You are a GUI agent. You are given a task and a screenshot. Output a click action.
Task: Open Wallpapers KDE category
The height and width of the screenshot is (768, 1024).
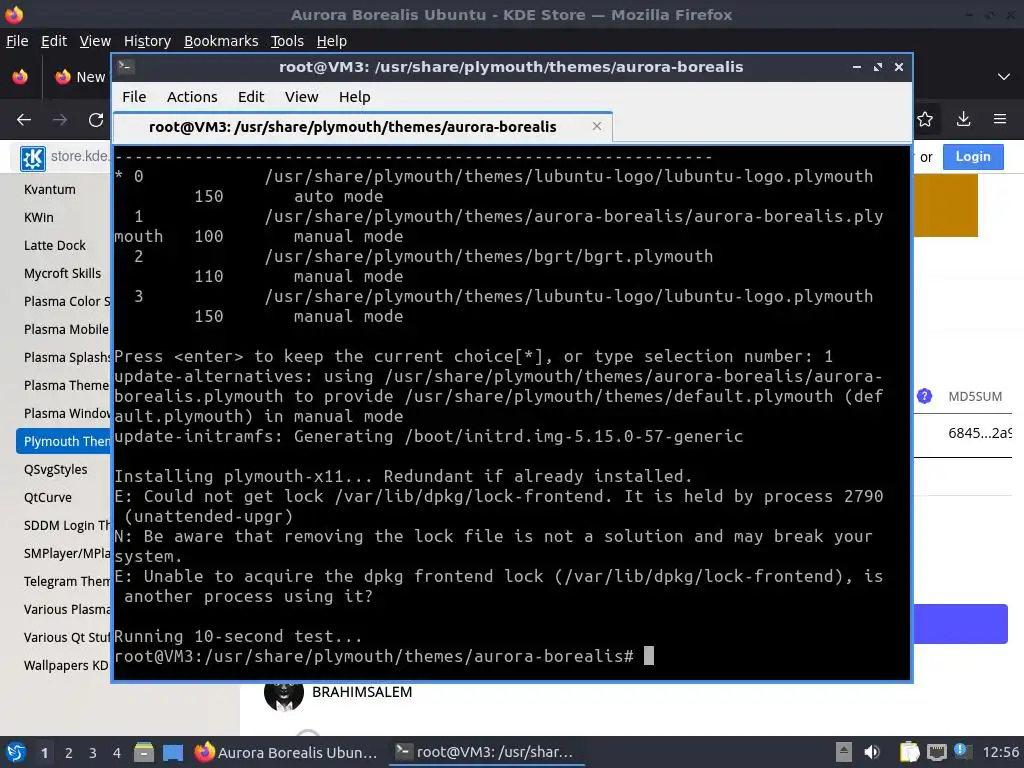(67, 666)
